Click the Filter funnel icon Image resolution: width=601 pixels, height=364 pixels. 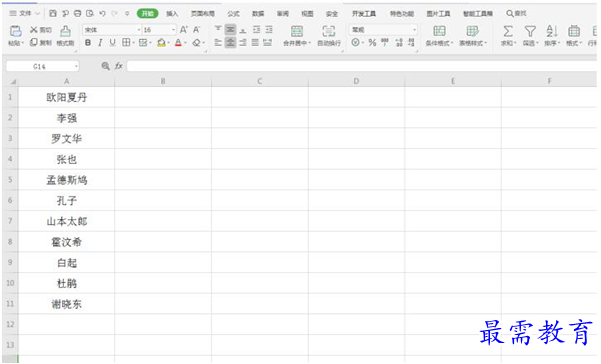point(530,31)
